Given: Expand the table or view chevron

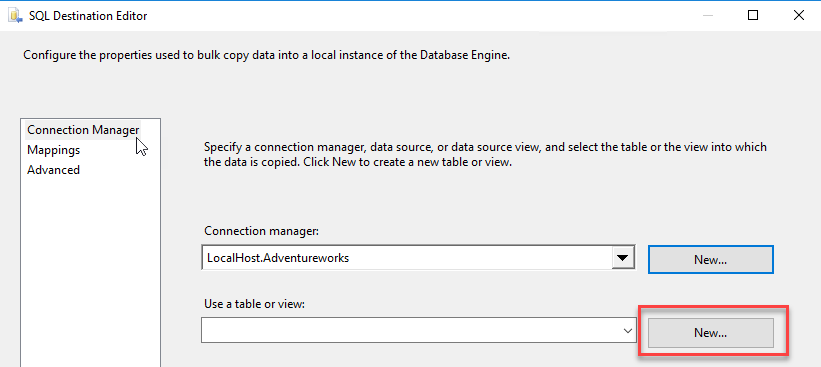Looking at the screenshot, I should tap(627, 331).
